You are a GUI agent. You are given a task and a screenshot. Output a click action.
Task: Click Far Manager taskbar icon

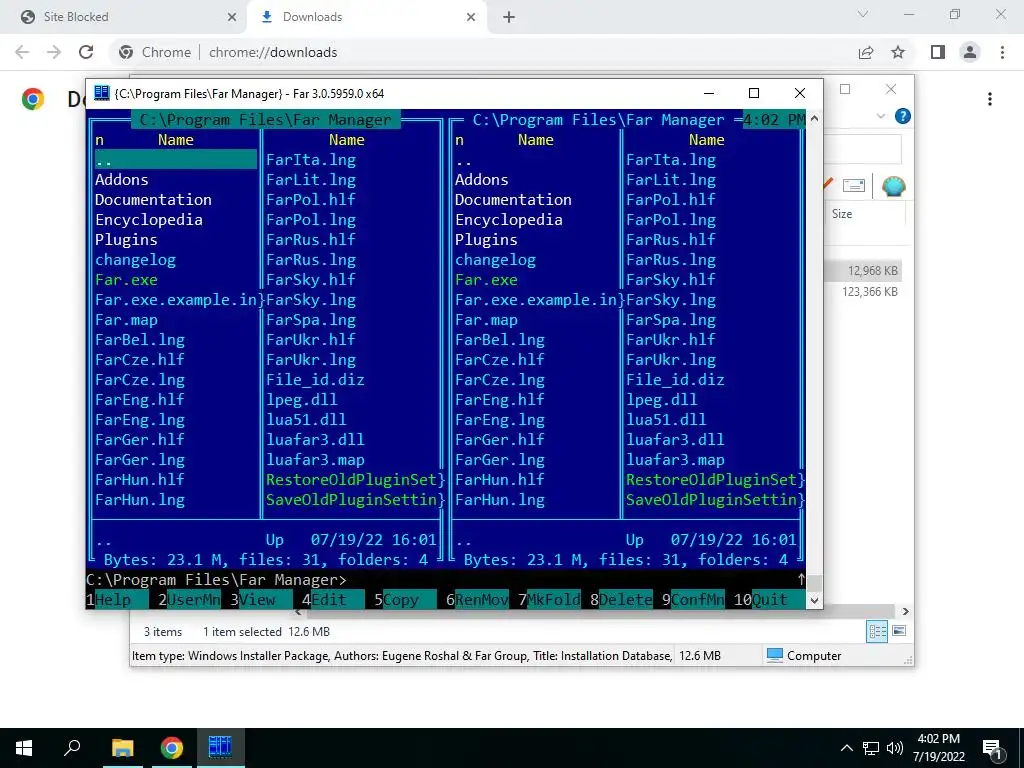tap(220, 748)
